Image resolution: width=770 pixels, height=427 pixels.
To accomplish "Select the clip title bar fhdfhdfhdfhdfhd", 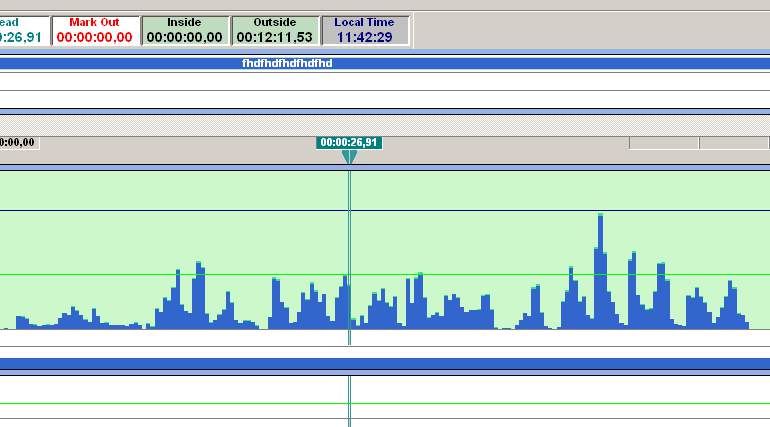I will coord(385,63).
